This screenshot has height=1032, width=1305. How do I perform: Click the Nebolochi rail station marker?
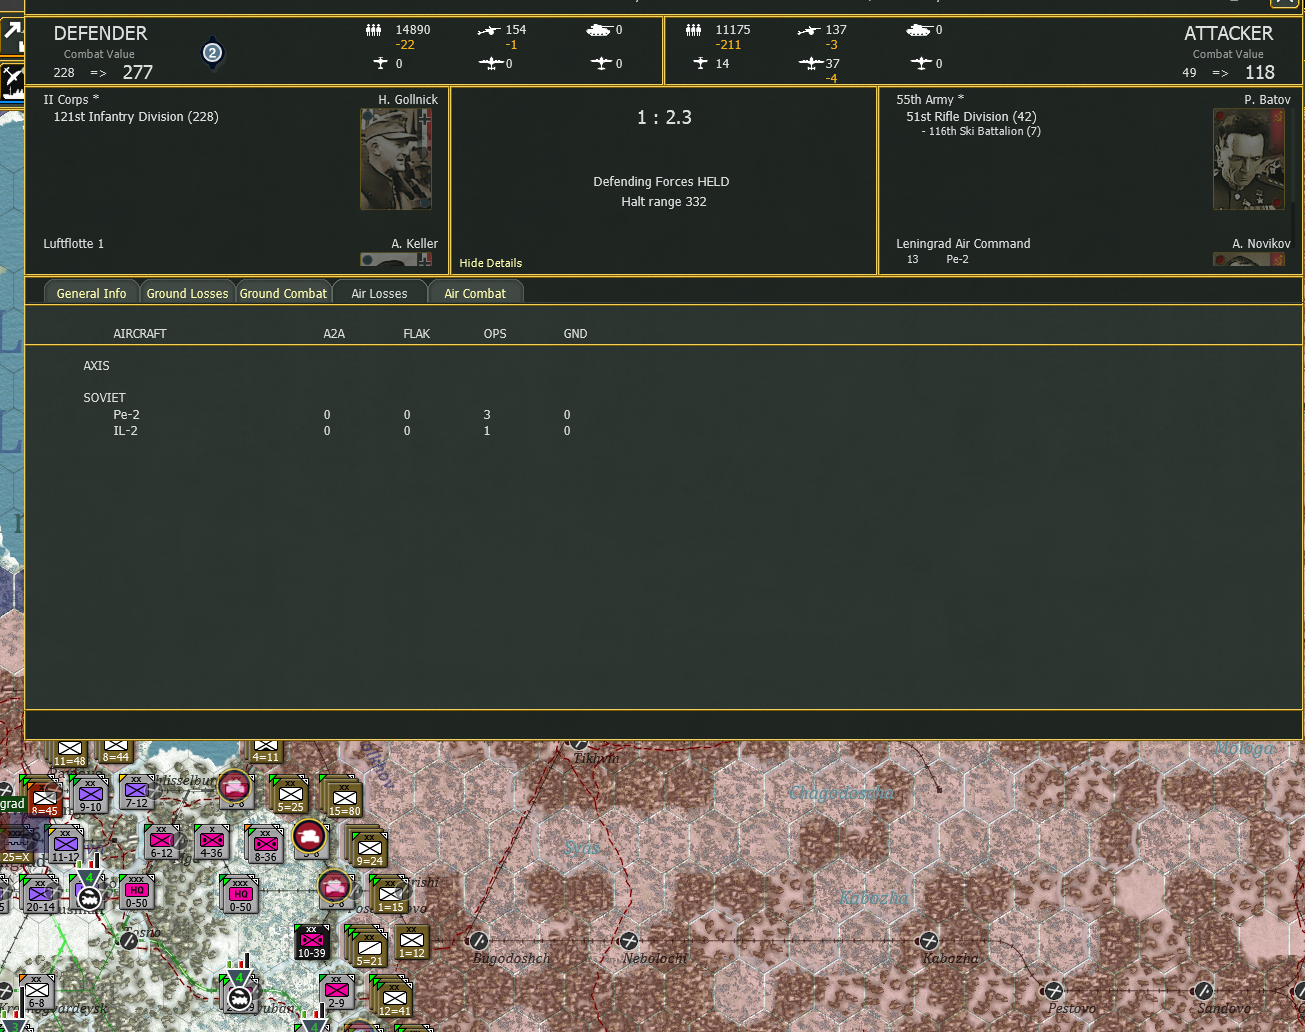pos(628,941)
